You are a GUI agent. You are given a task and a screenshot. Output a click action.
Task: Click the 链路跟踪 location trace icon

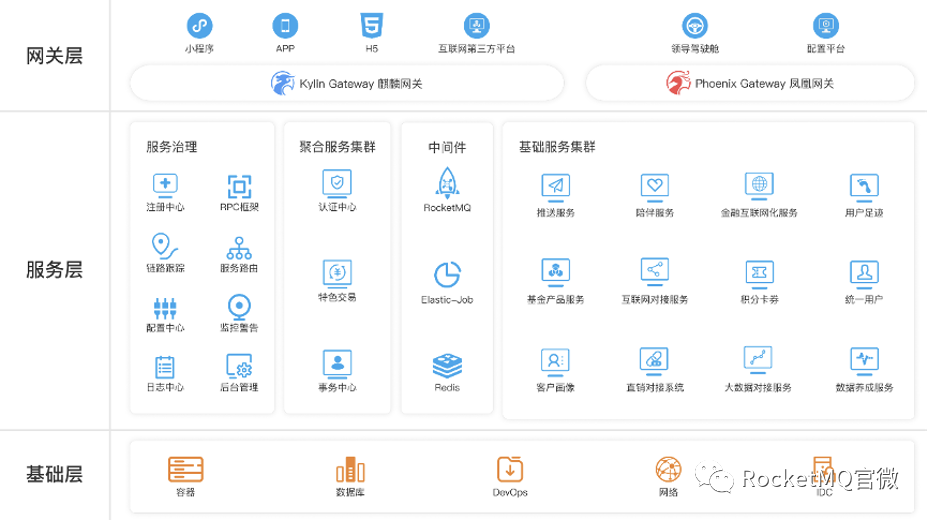[x=165, y=246]
